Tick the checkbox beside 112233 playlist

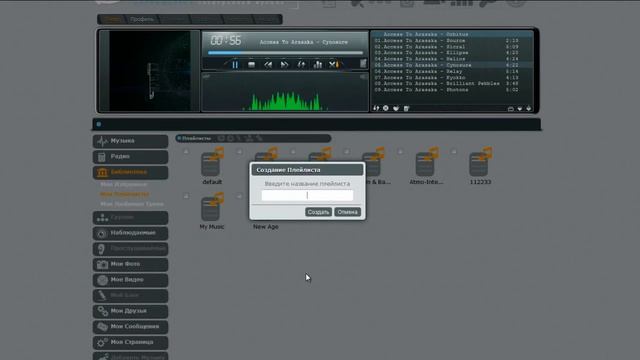(x=454, y=152)
